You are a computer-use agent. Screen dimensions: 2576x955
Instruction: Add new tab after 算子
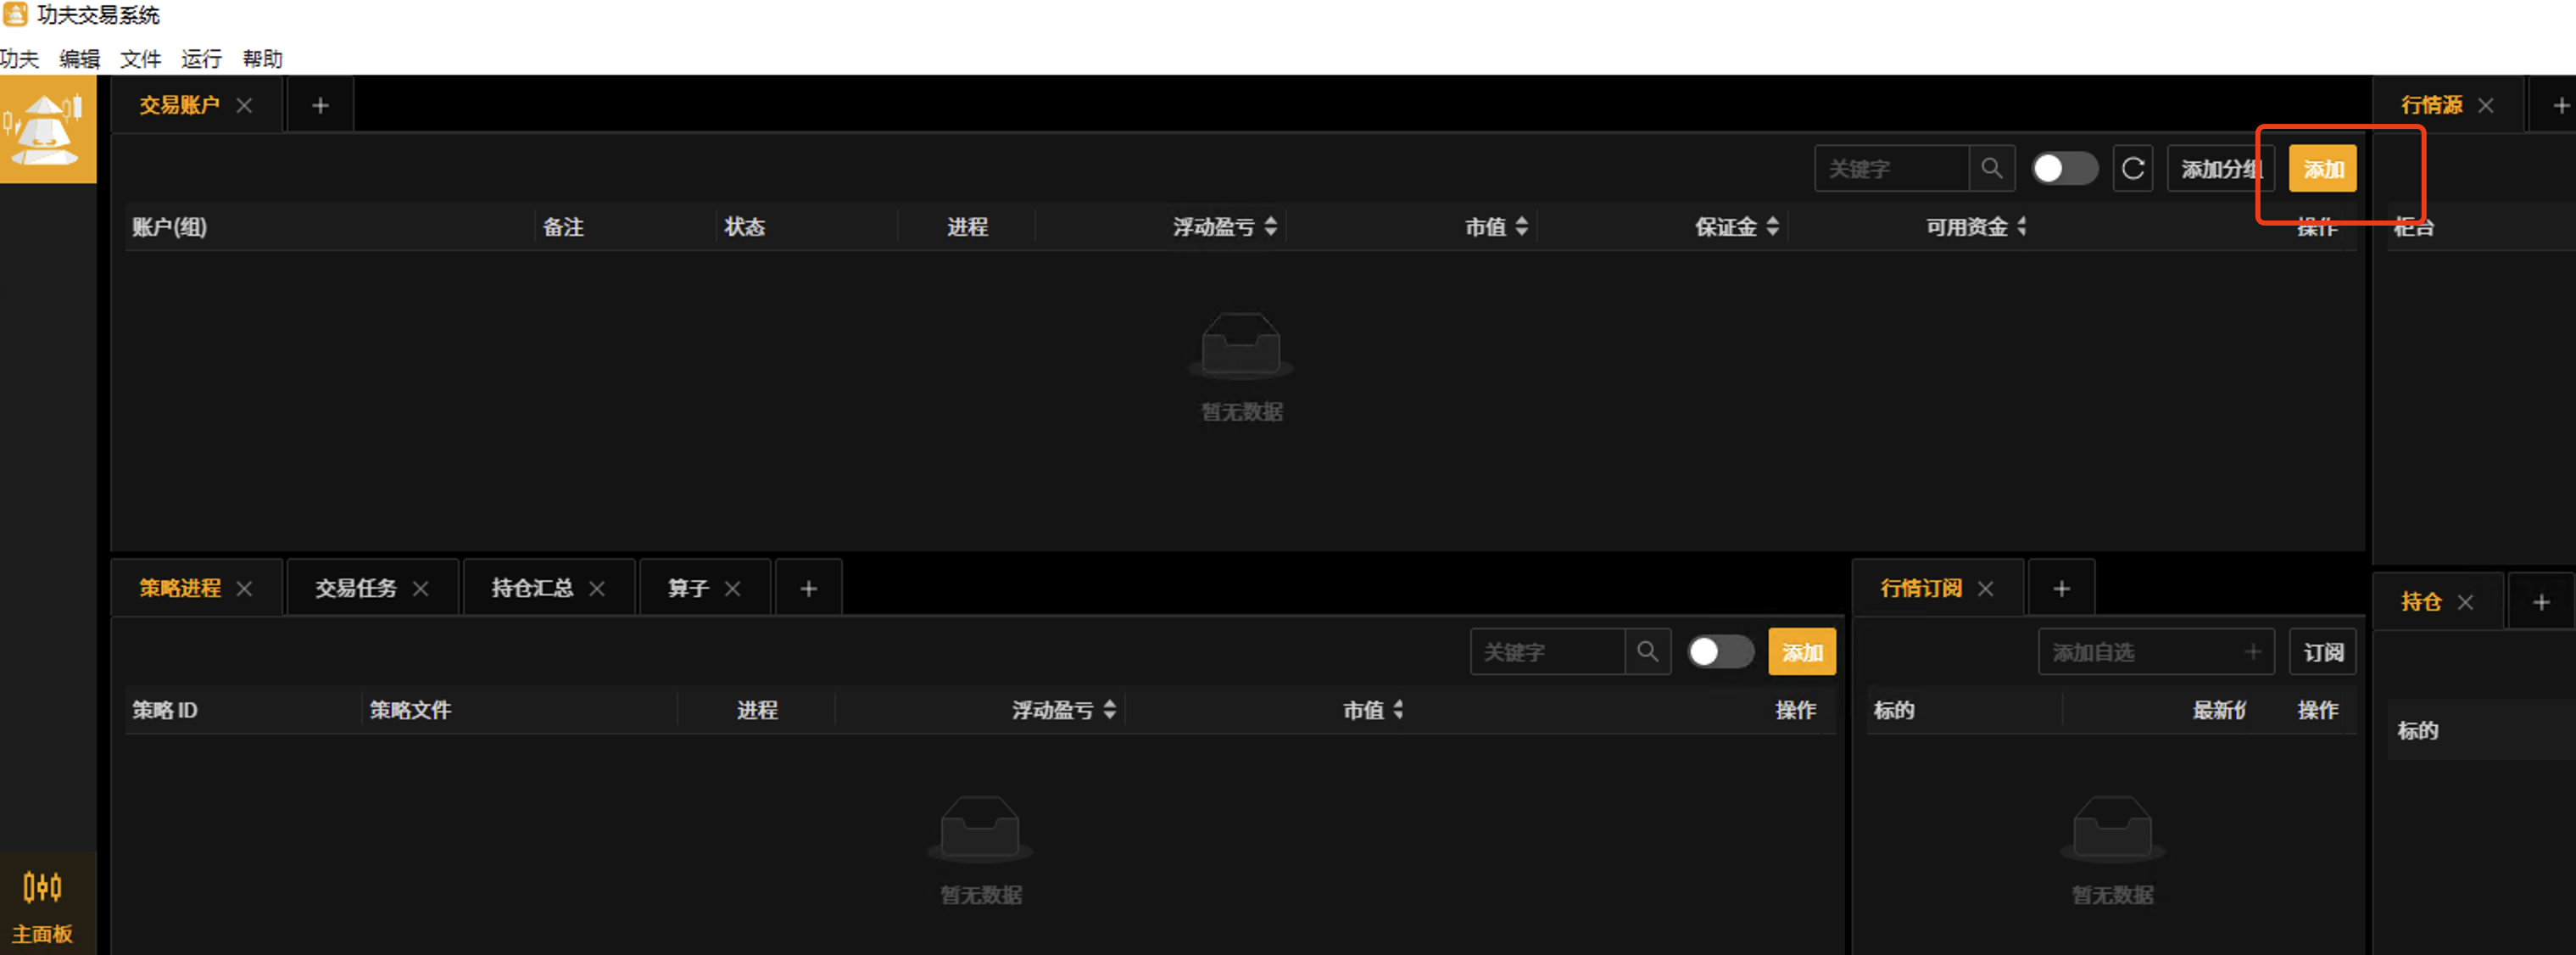(x=809, y=588)
